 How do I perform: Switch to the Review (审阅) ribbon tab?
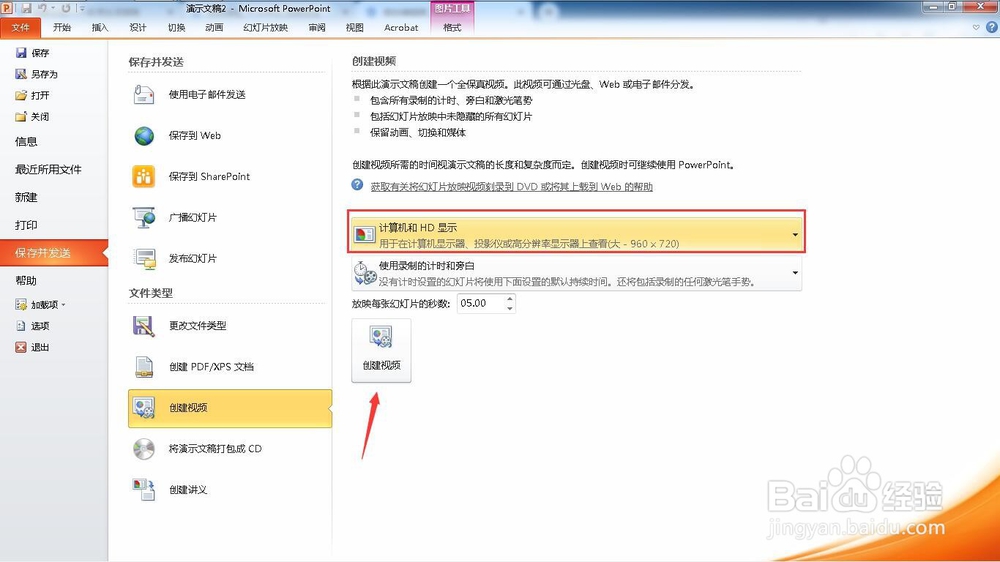point(317,27)
